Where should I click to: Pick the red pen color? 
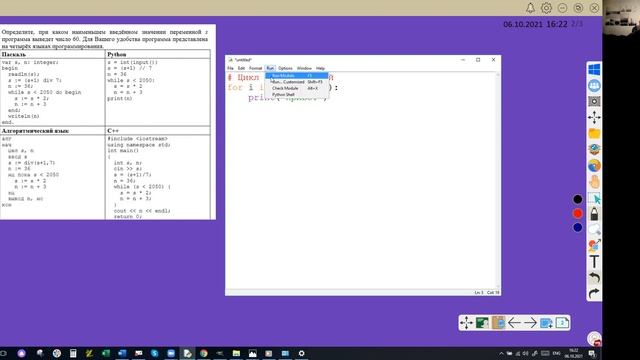[577, 213]
